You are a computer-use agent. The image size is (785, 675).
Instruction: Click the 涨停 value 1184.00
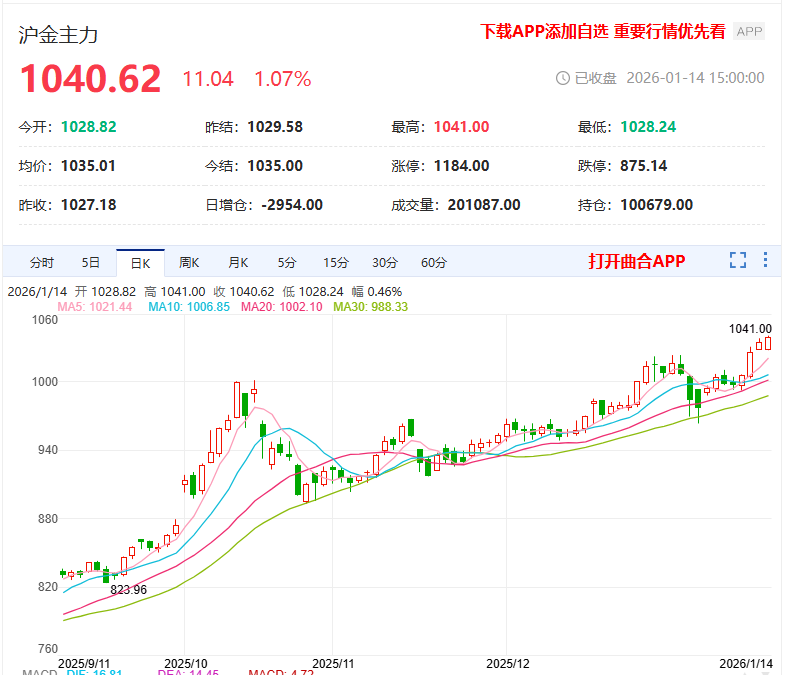pyautogui.click(x=462, y=166)
